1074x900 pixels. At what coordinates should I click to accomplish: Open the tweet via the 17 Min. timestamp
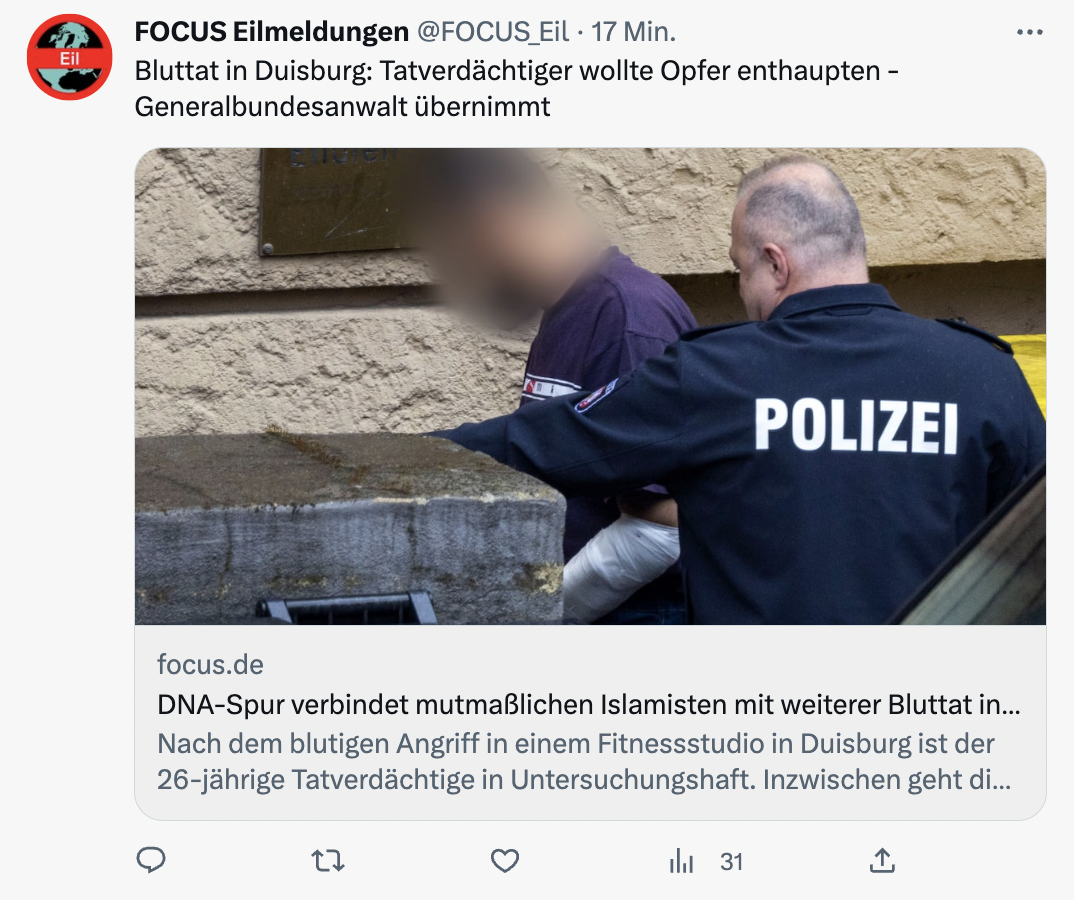click(634, 32)
